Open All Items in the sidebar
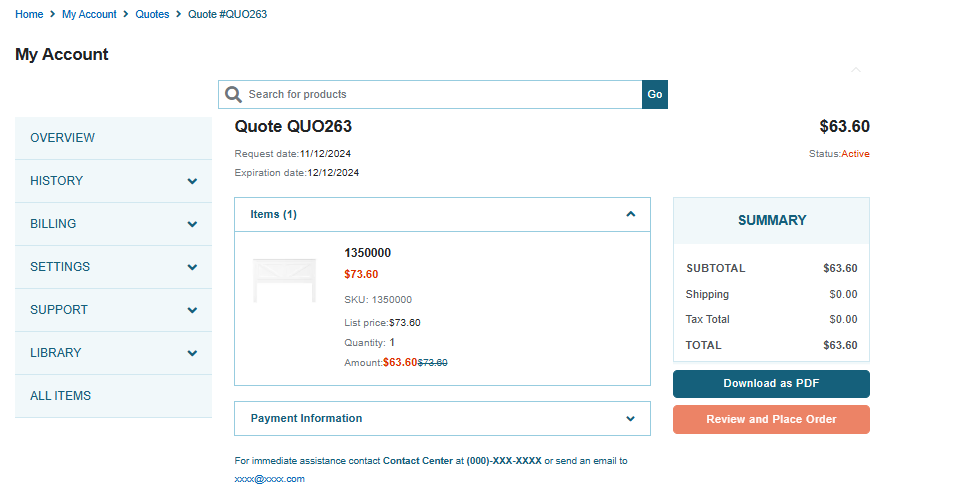The height and width of the screenshot is (493, 968). pyautogui.click(x=60, y=396)
